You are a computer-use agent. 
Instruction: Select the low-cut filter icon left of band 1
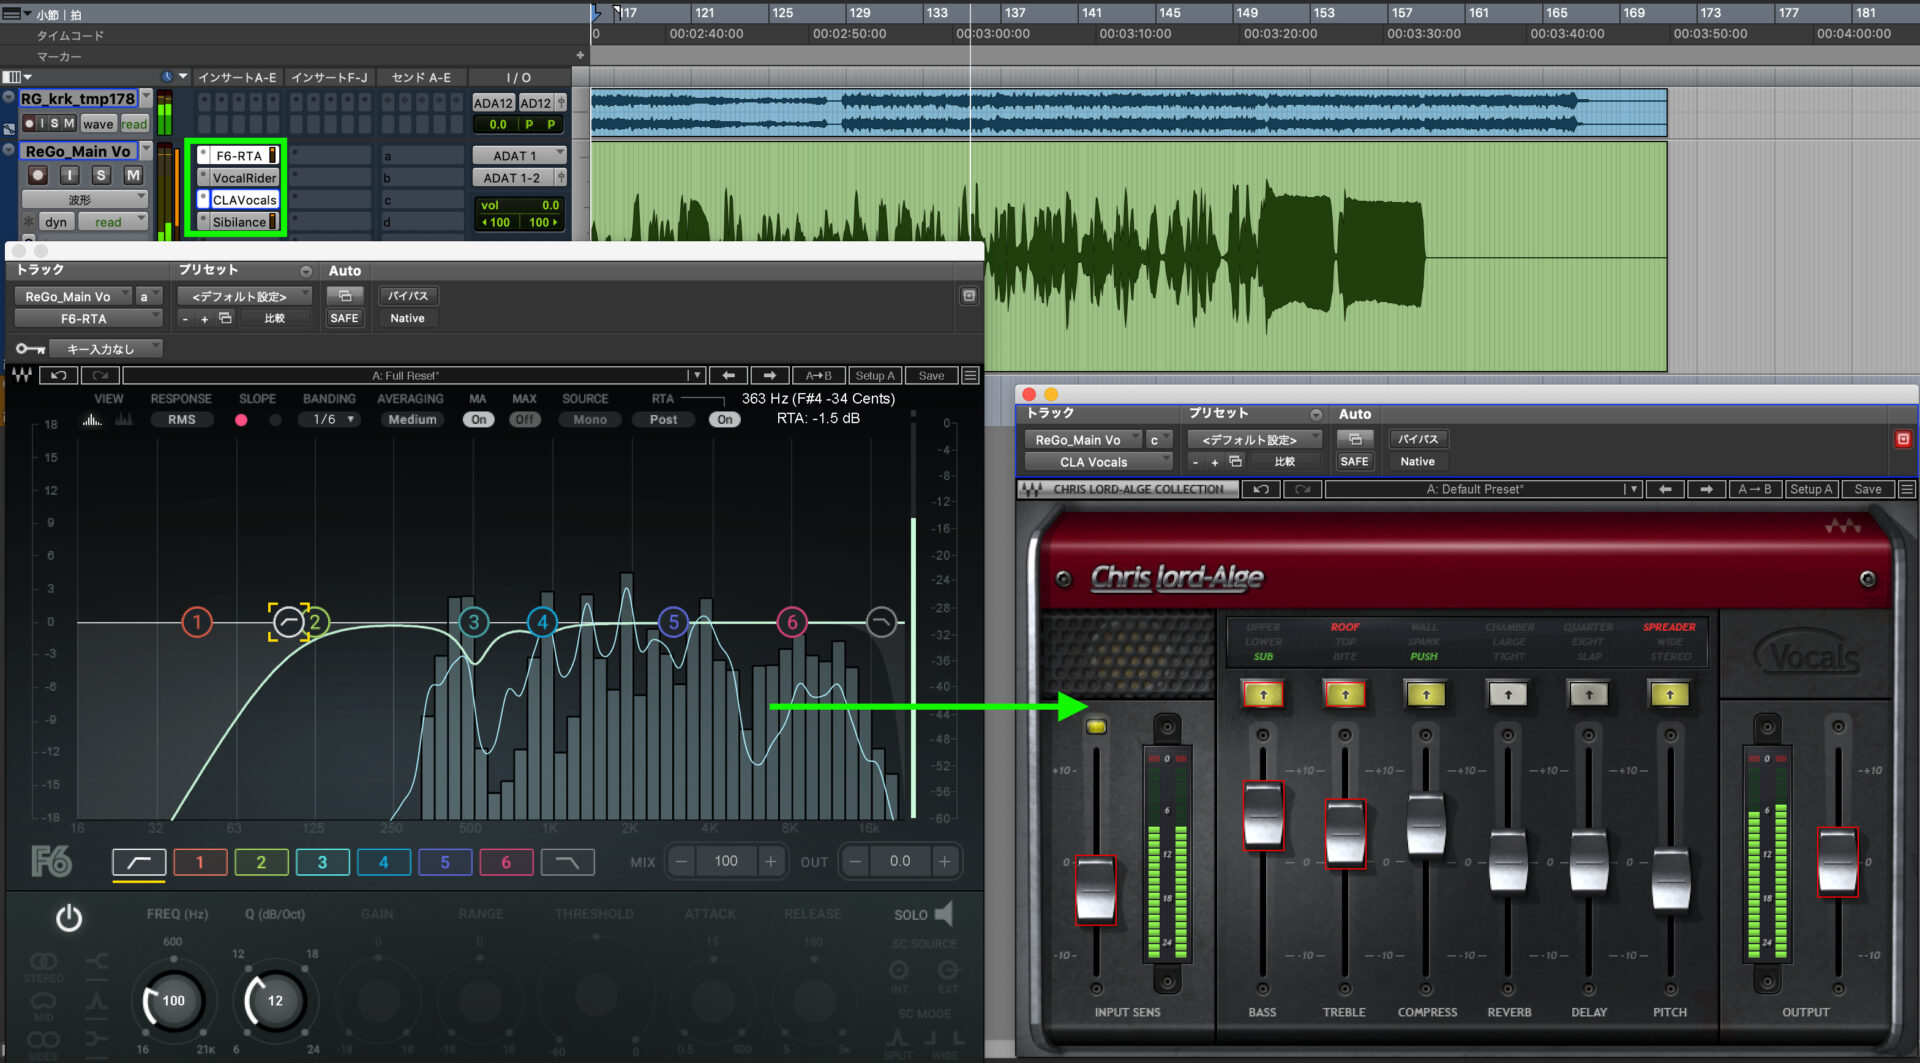(x=138, y=861)
